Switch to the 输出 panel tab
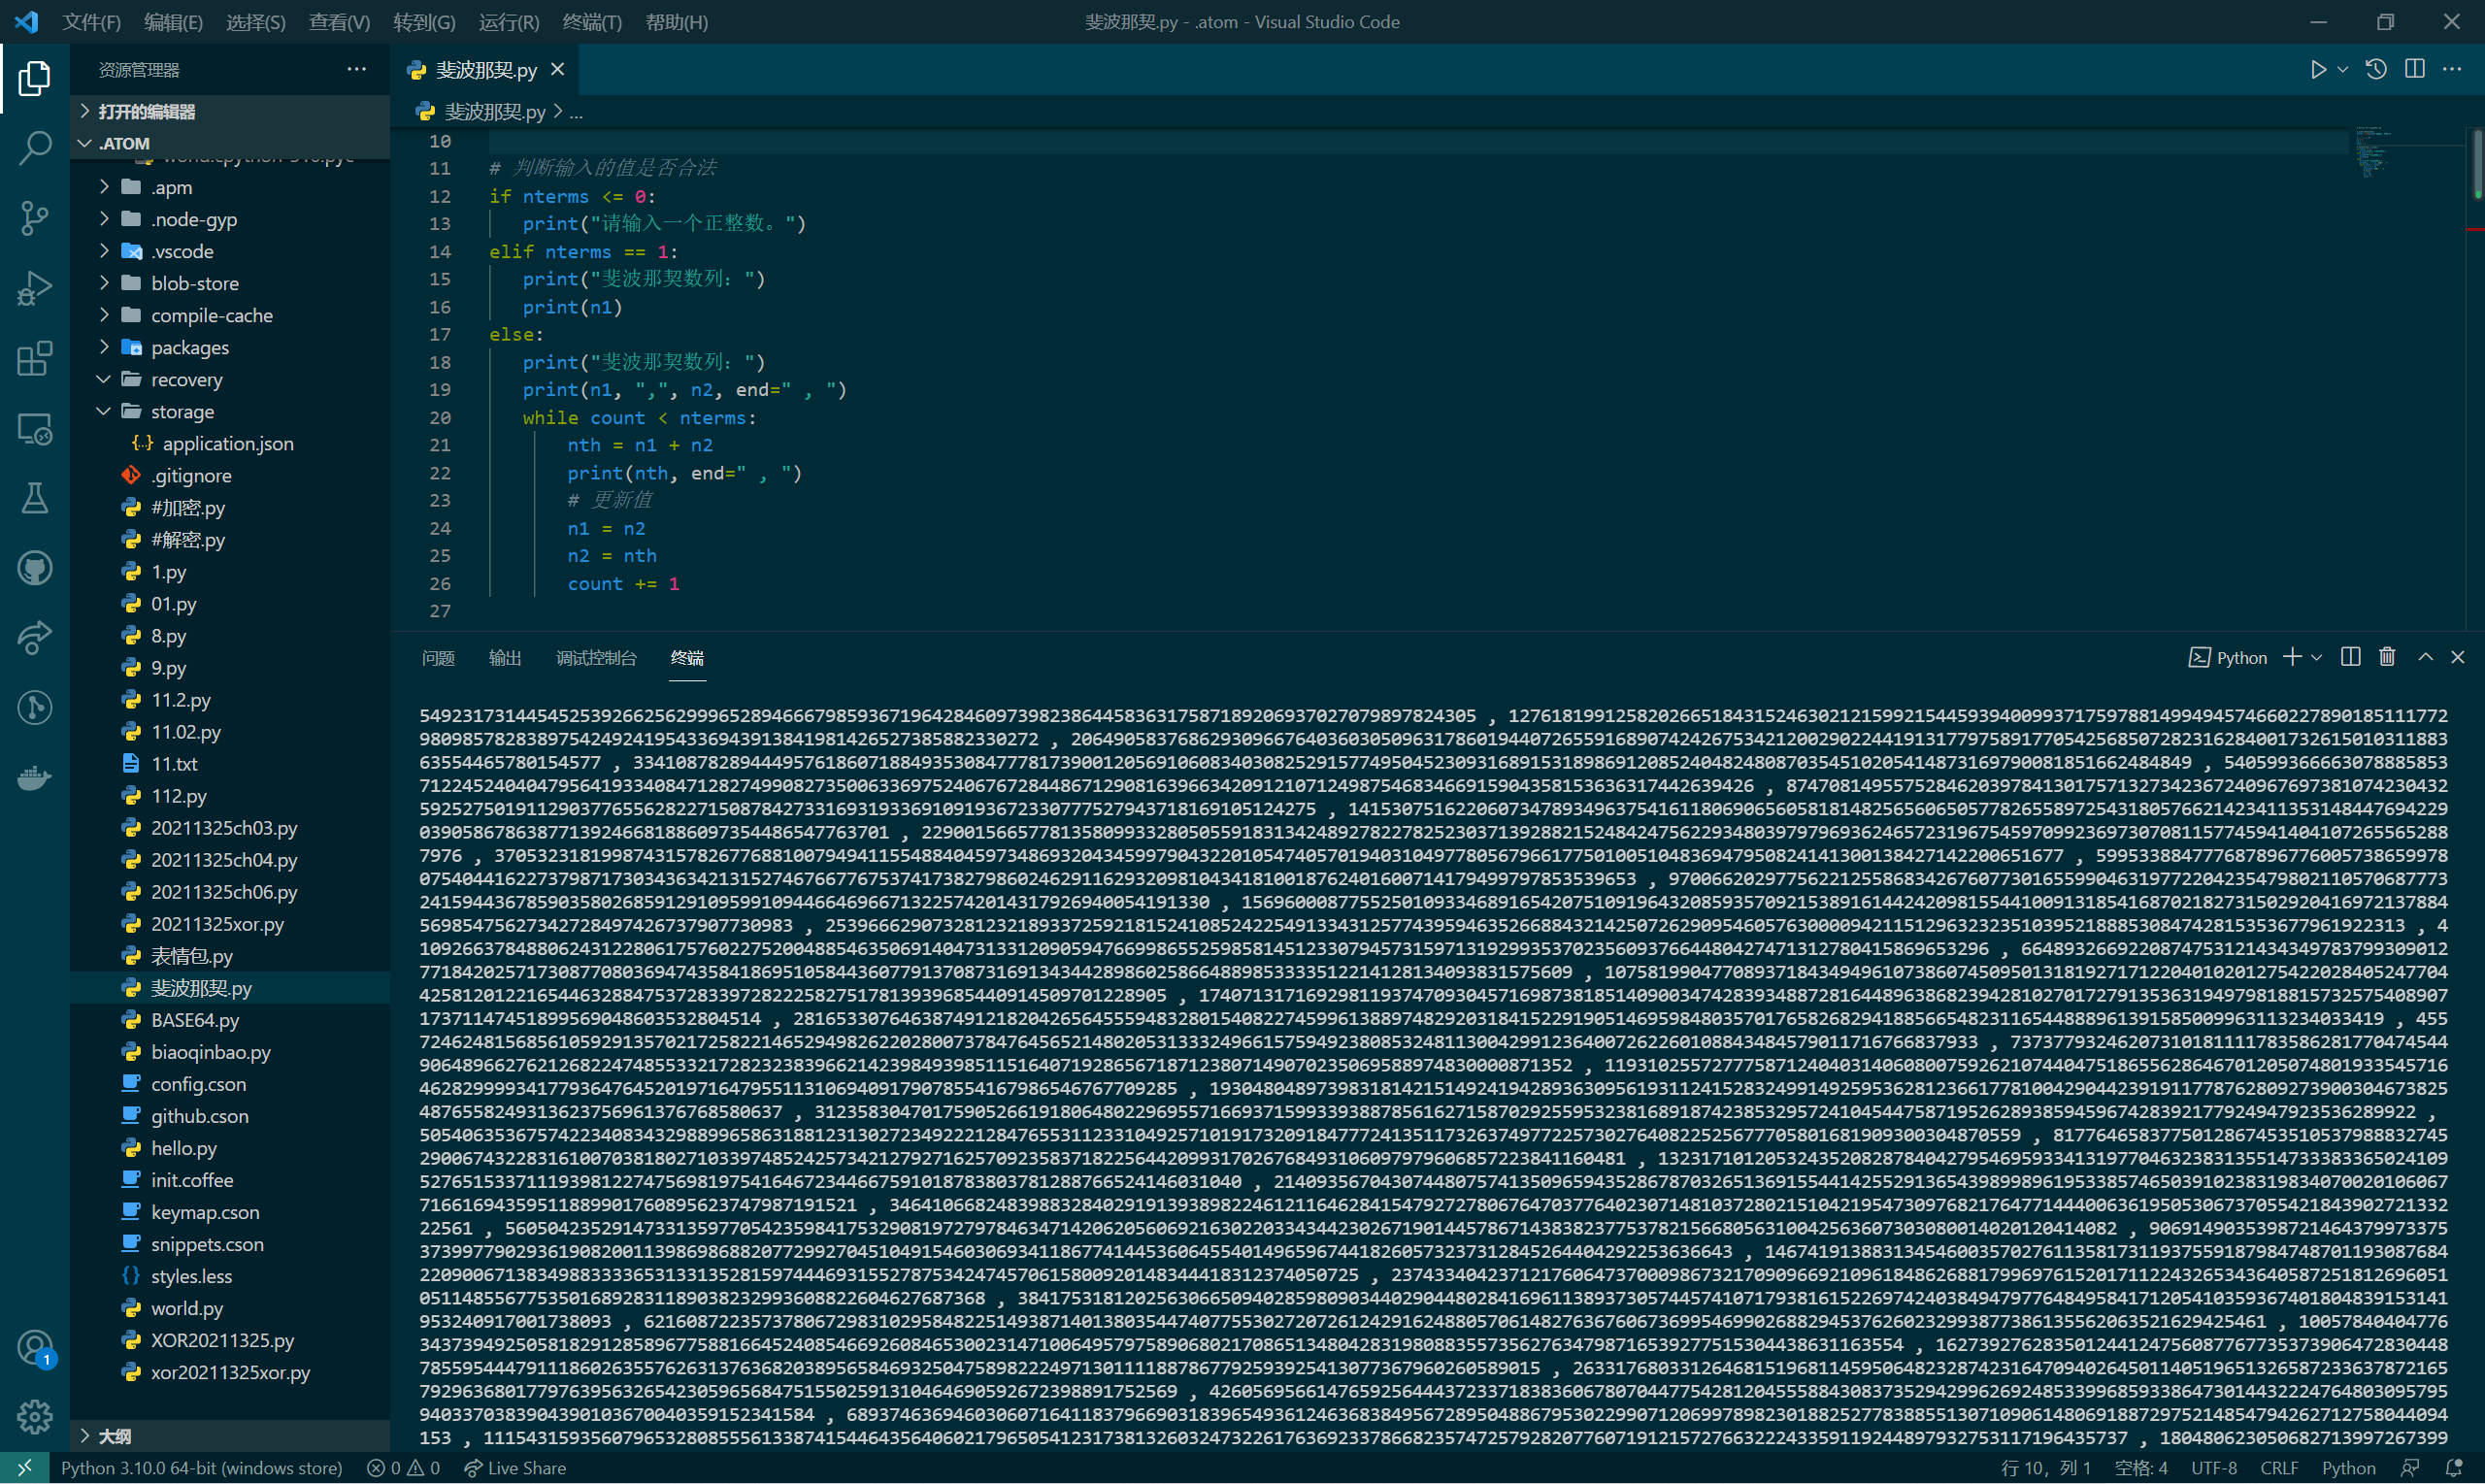The width and height of the screenshot is (2485, 1484). [x=504, y=657]
